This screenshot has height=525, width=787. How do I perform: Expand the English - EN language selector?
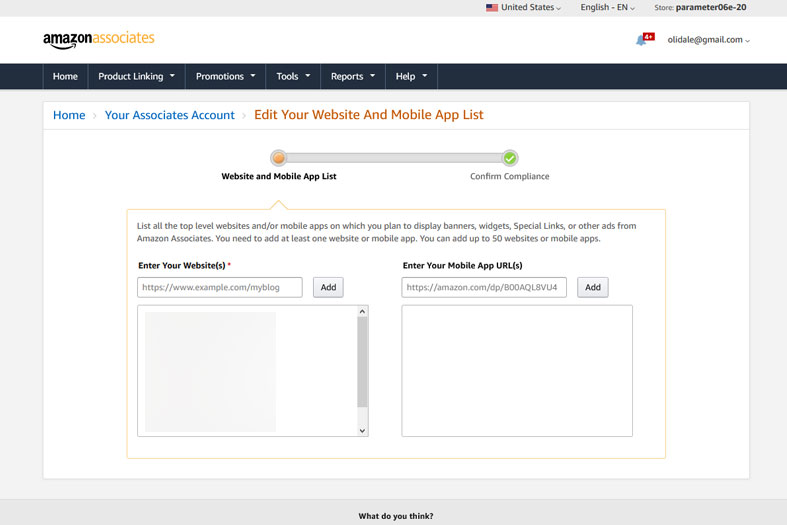tap(607, 8)
